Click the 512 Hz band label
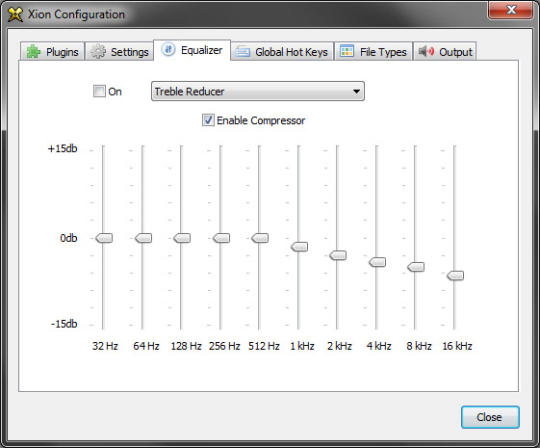This screenshot has width=540, height=448. (264, 346)
